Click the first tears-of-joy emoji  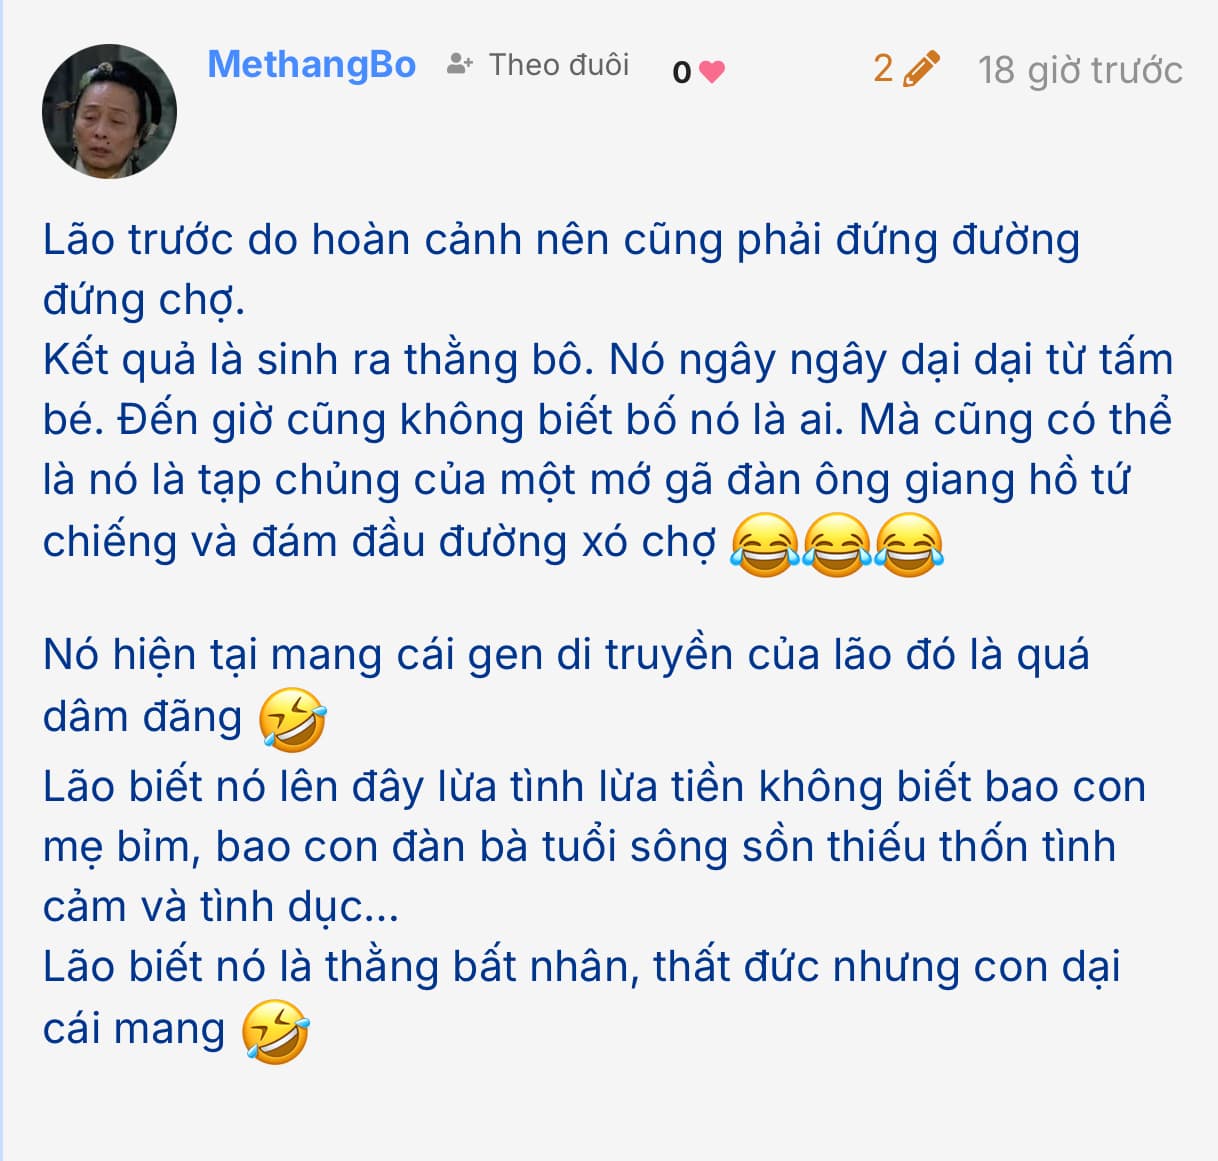point(765,544)
